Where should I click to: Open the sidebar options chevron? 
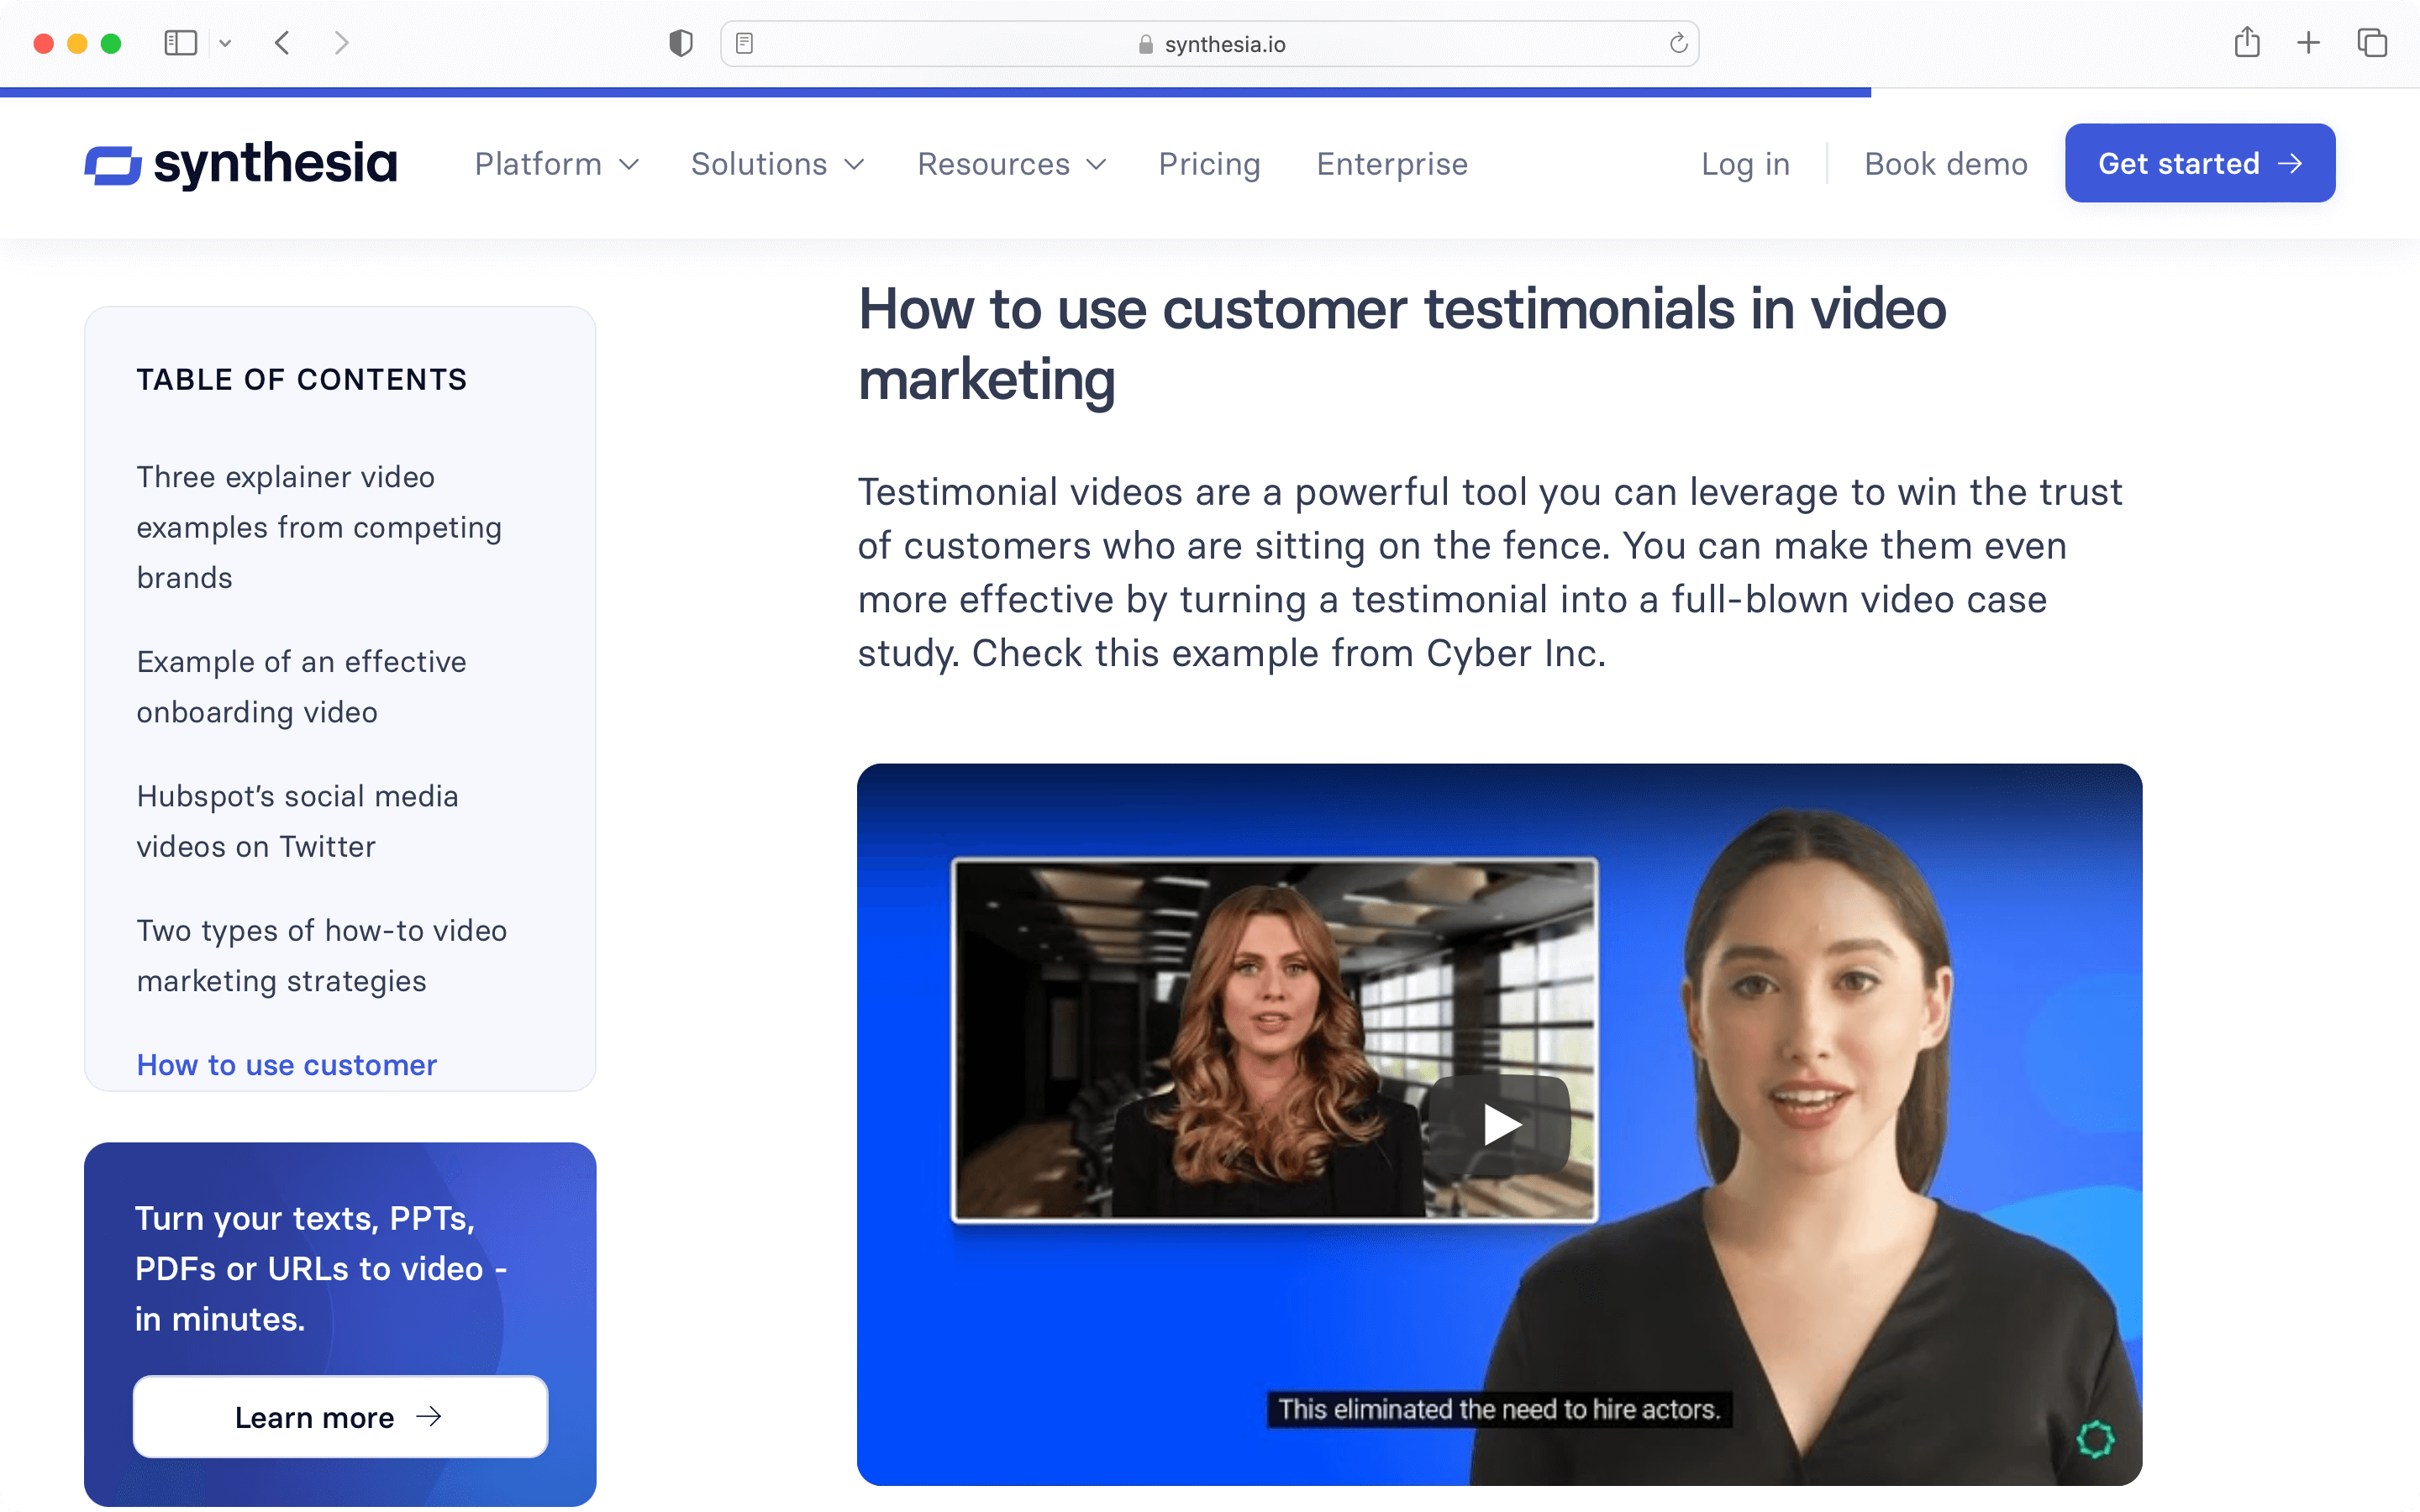[x=225, y=43]
